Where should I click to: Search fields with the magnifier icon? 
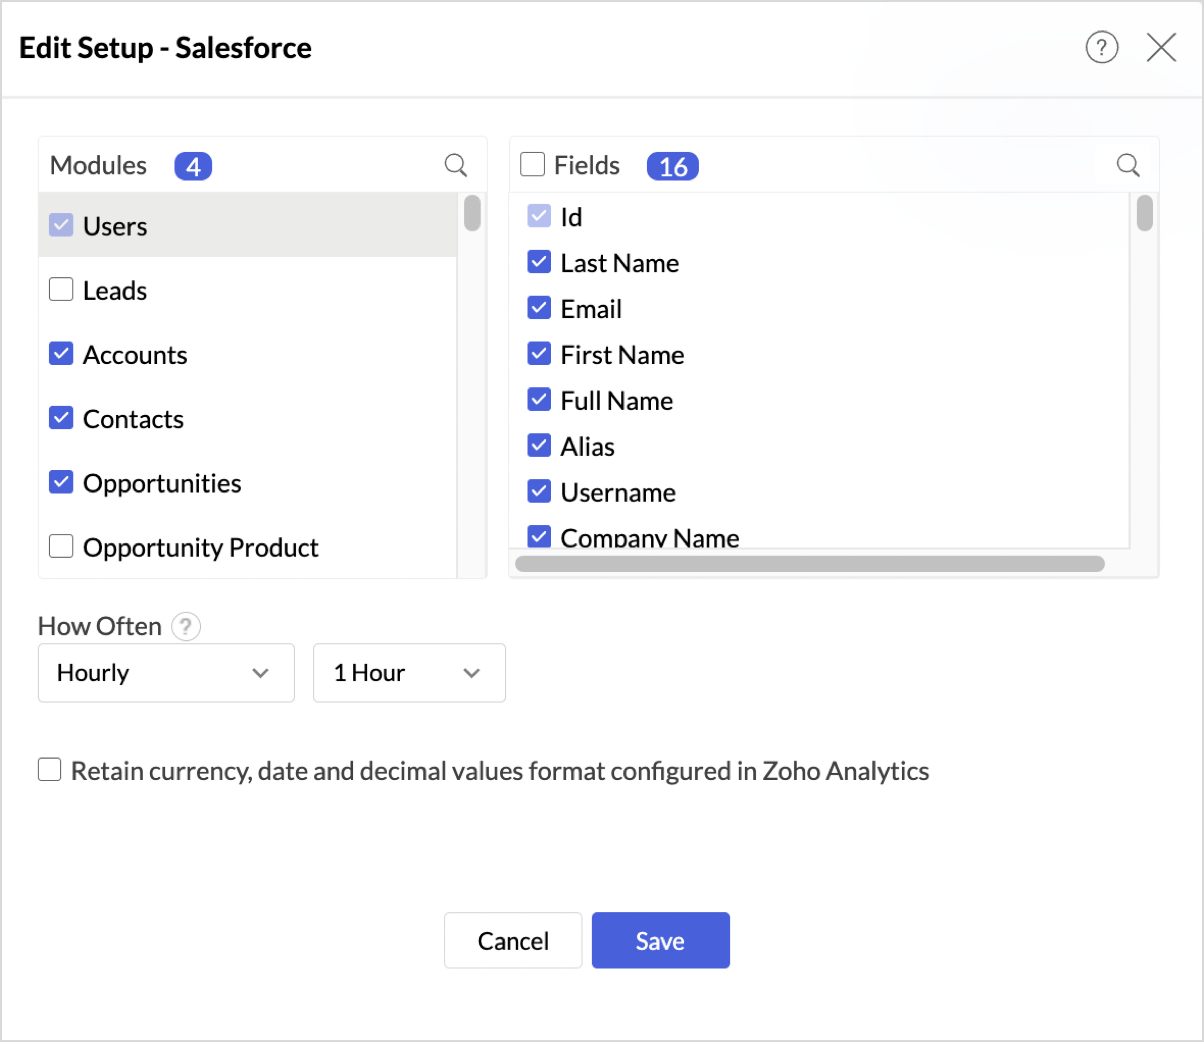click(x=1128, y=165)
